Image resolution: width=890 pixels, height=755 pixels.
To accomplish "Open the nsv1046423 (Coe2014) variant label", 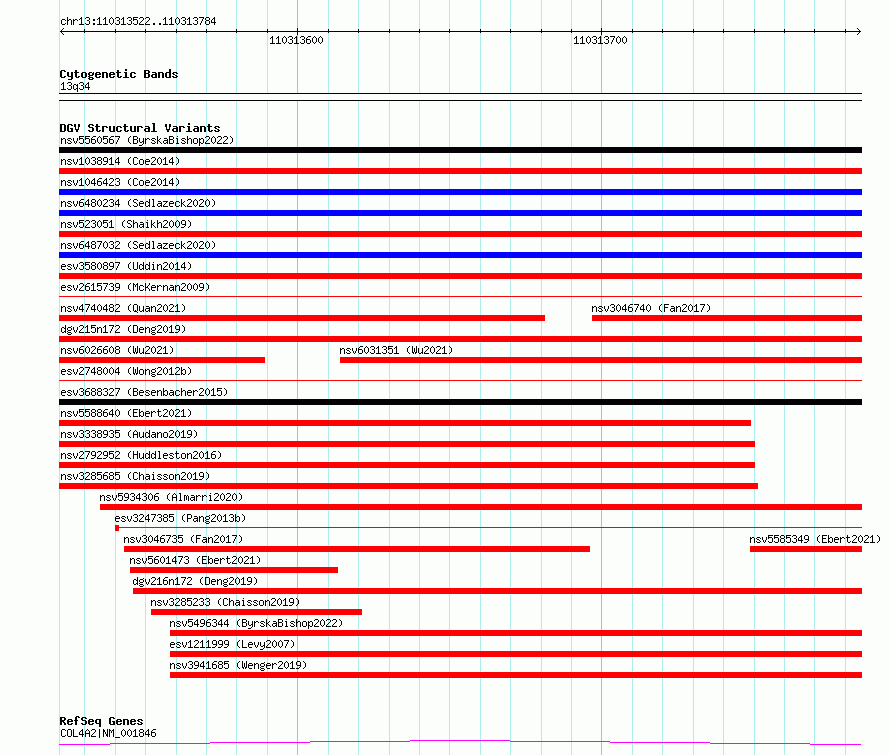I will tap(120, 182).
